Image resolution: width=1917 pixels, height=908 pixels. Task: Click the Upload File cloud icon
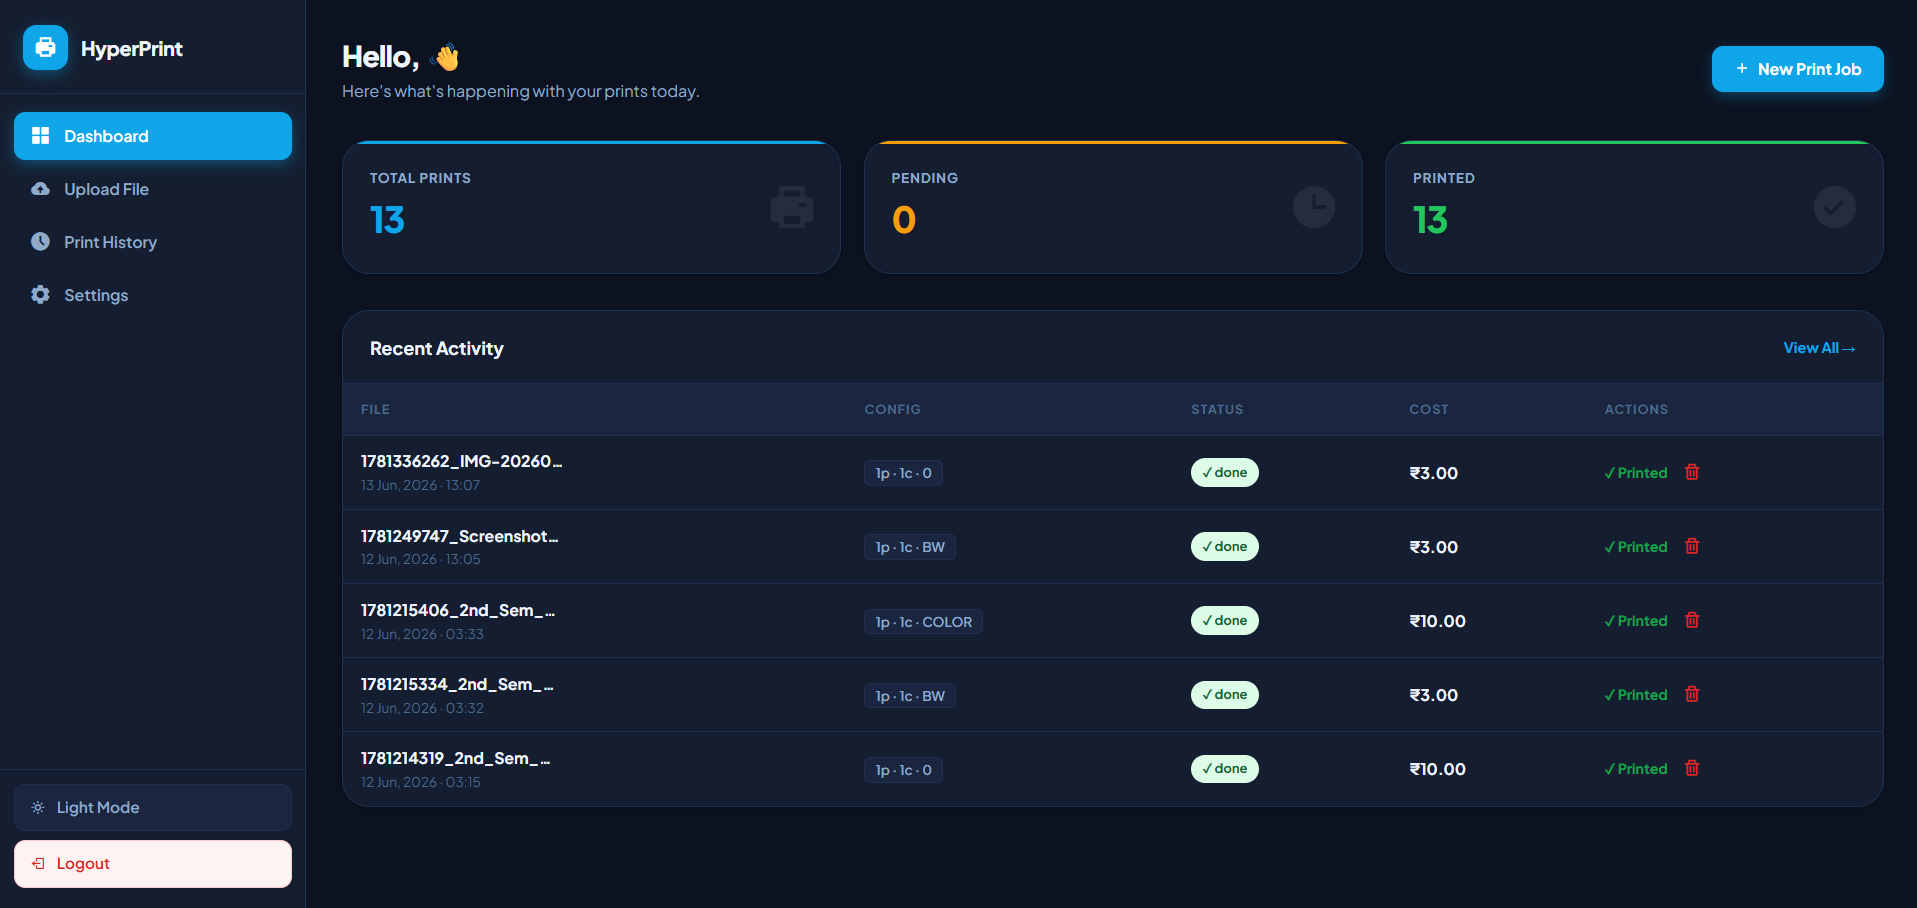40,189
